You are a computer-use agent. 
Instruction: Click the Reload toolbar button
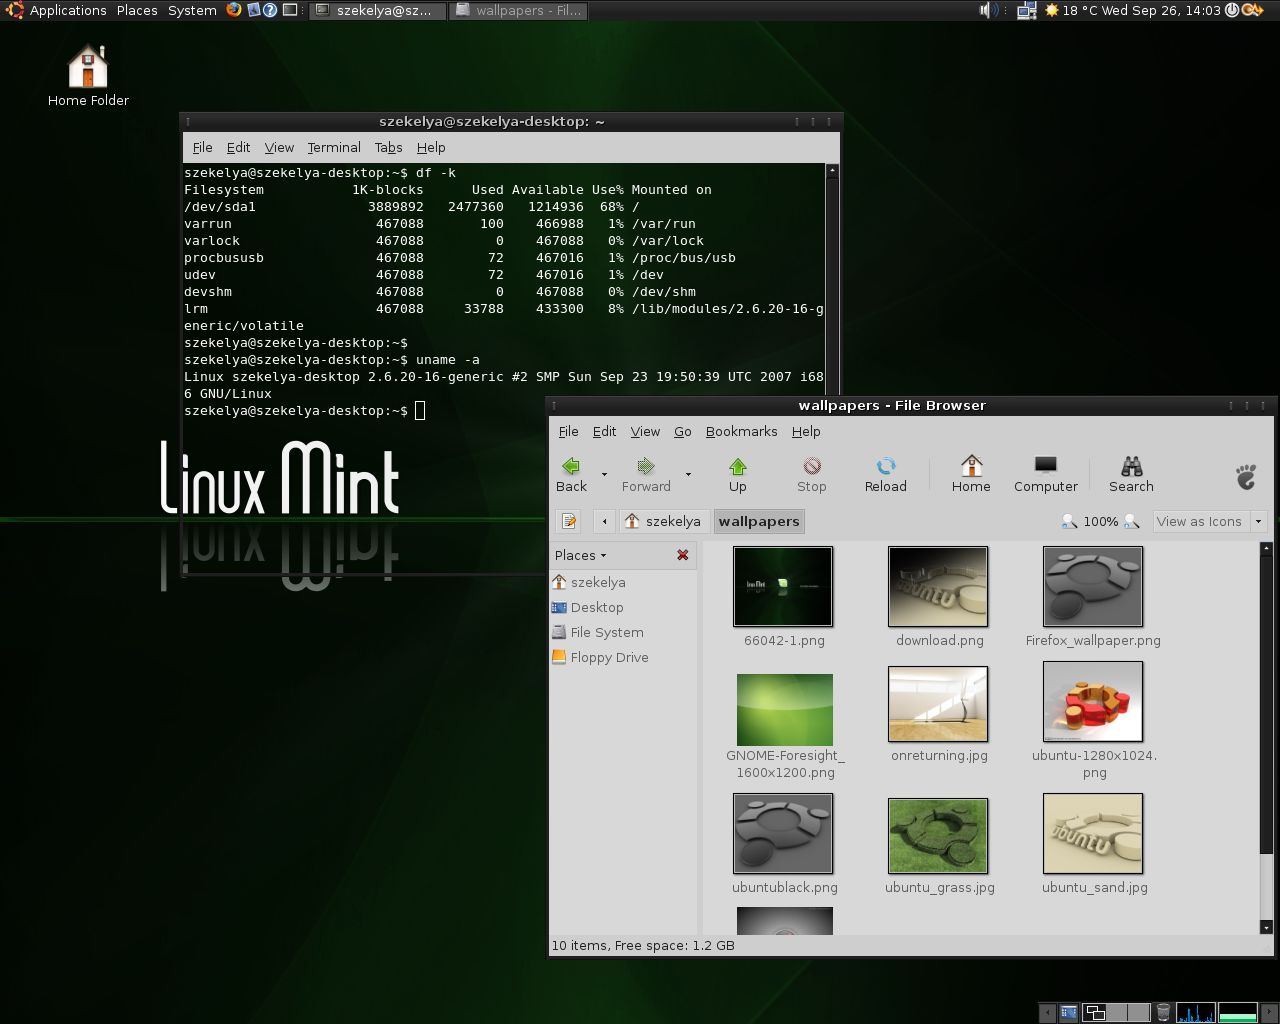pyautogui.click(x=885, y=474)
